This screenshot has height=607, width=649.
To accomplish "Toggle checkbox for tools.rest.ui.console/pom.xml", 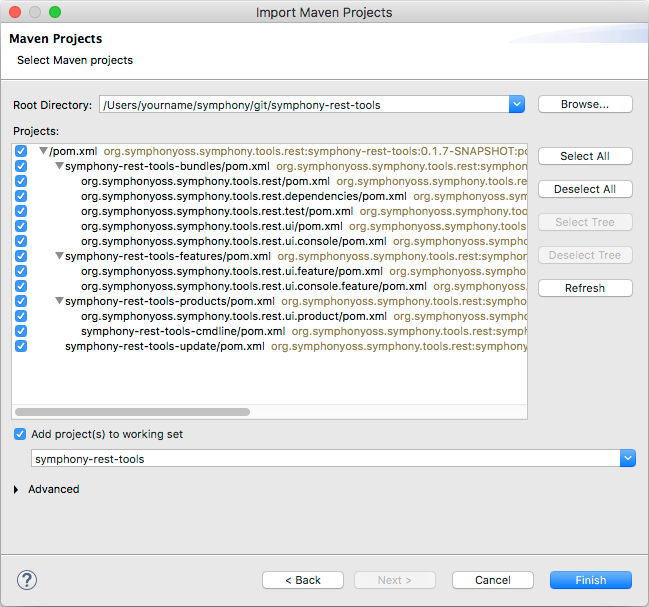I will point(21,241).
